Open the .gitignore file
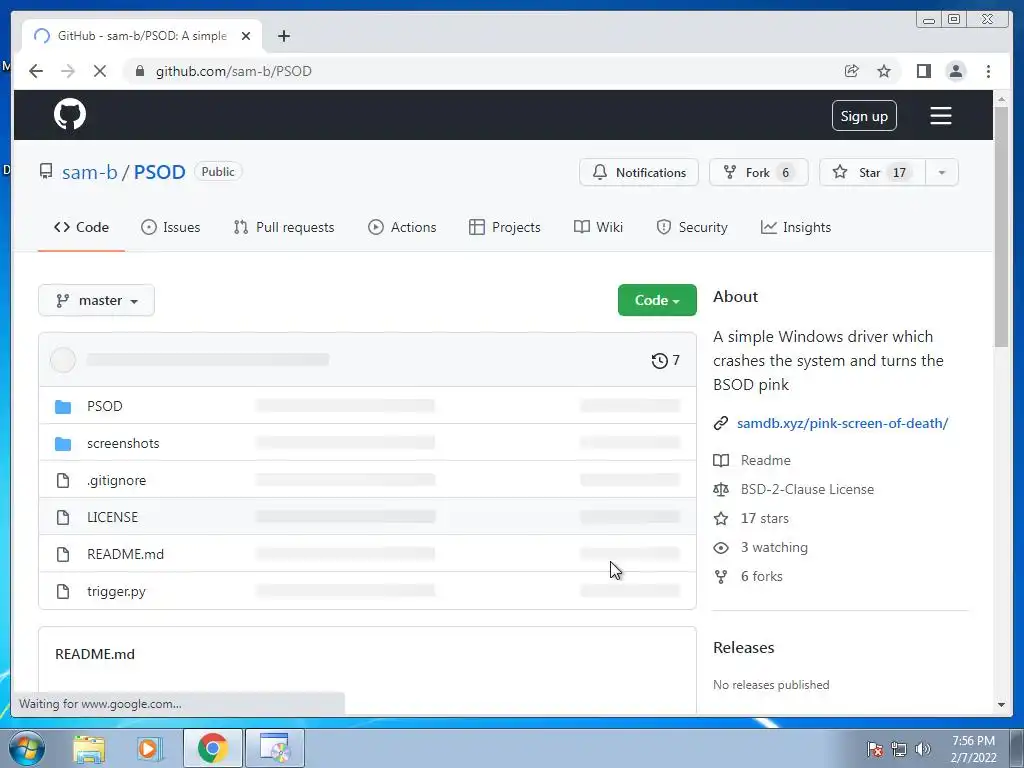 click(x=116, y=481)
